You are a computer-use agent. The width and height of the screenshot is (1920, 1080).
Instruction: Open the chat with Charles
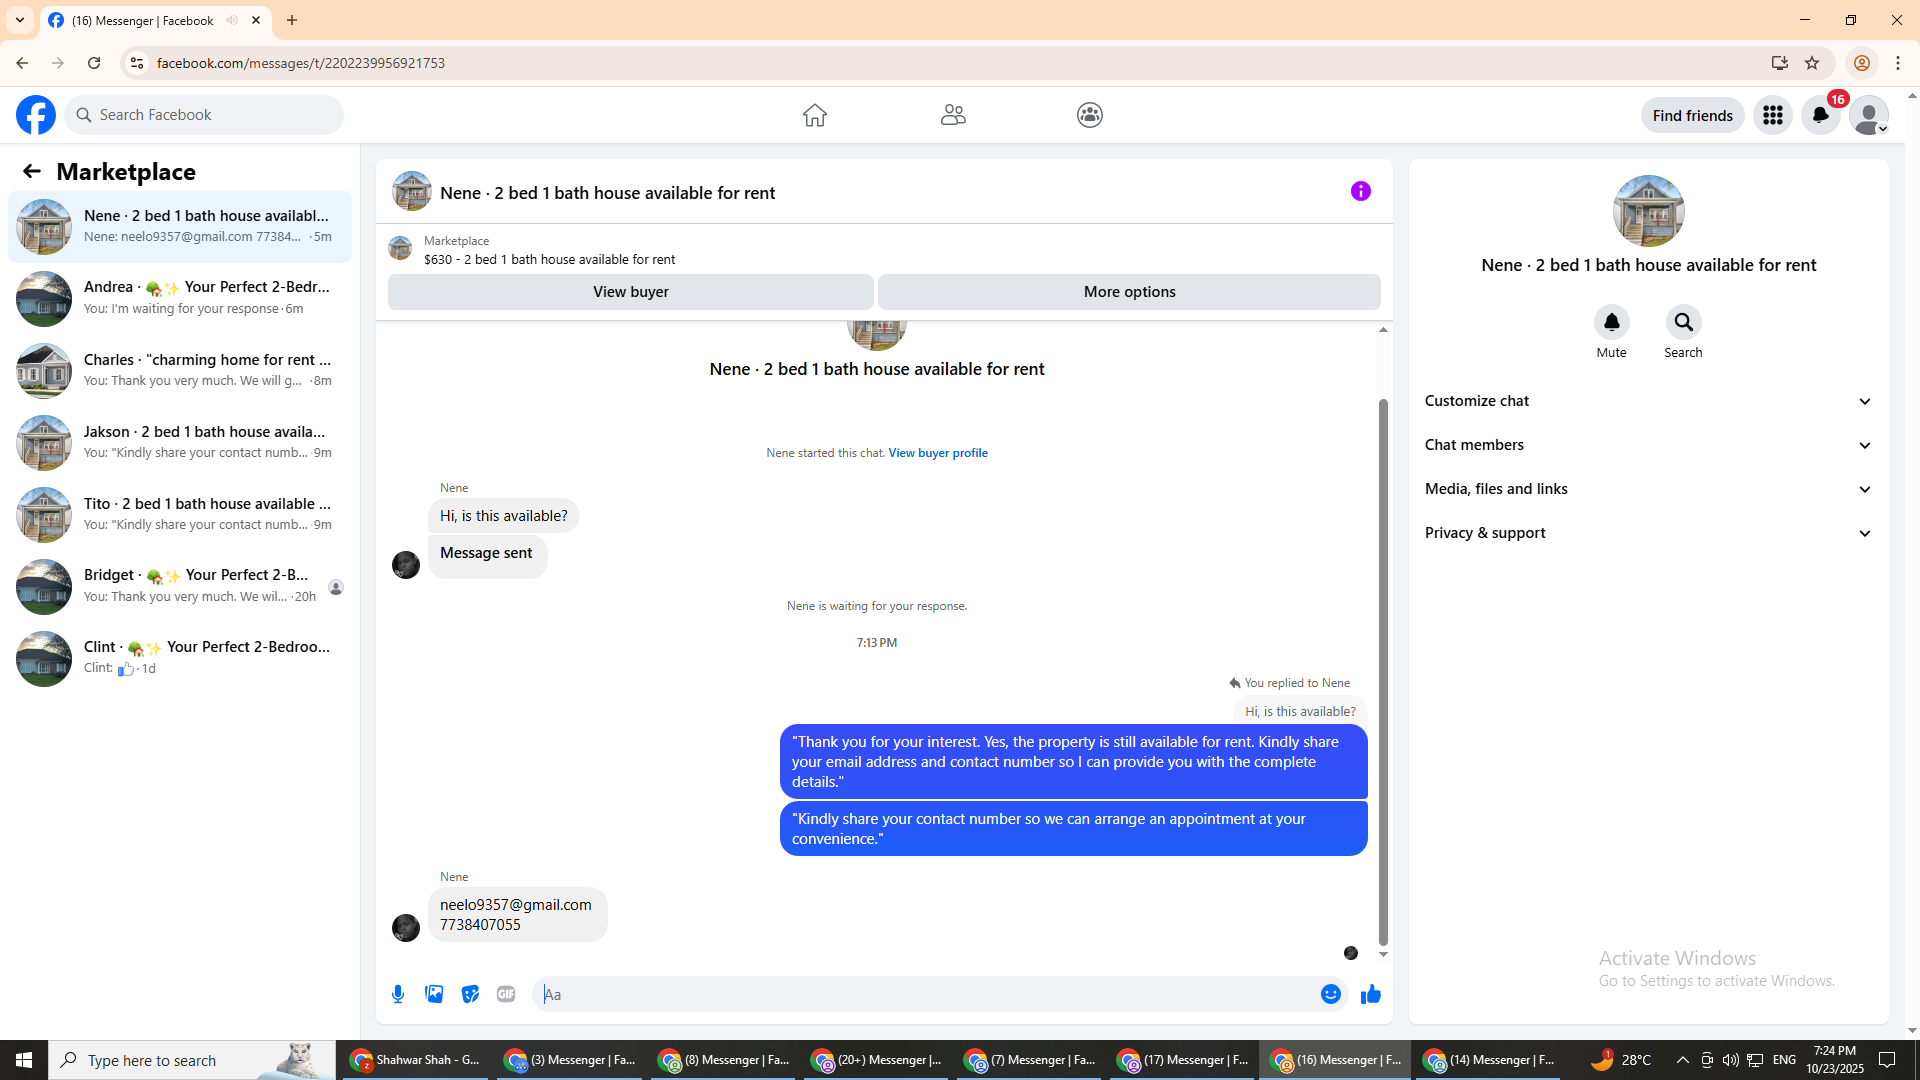(180, 370)
